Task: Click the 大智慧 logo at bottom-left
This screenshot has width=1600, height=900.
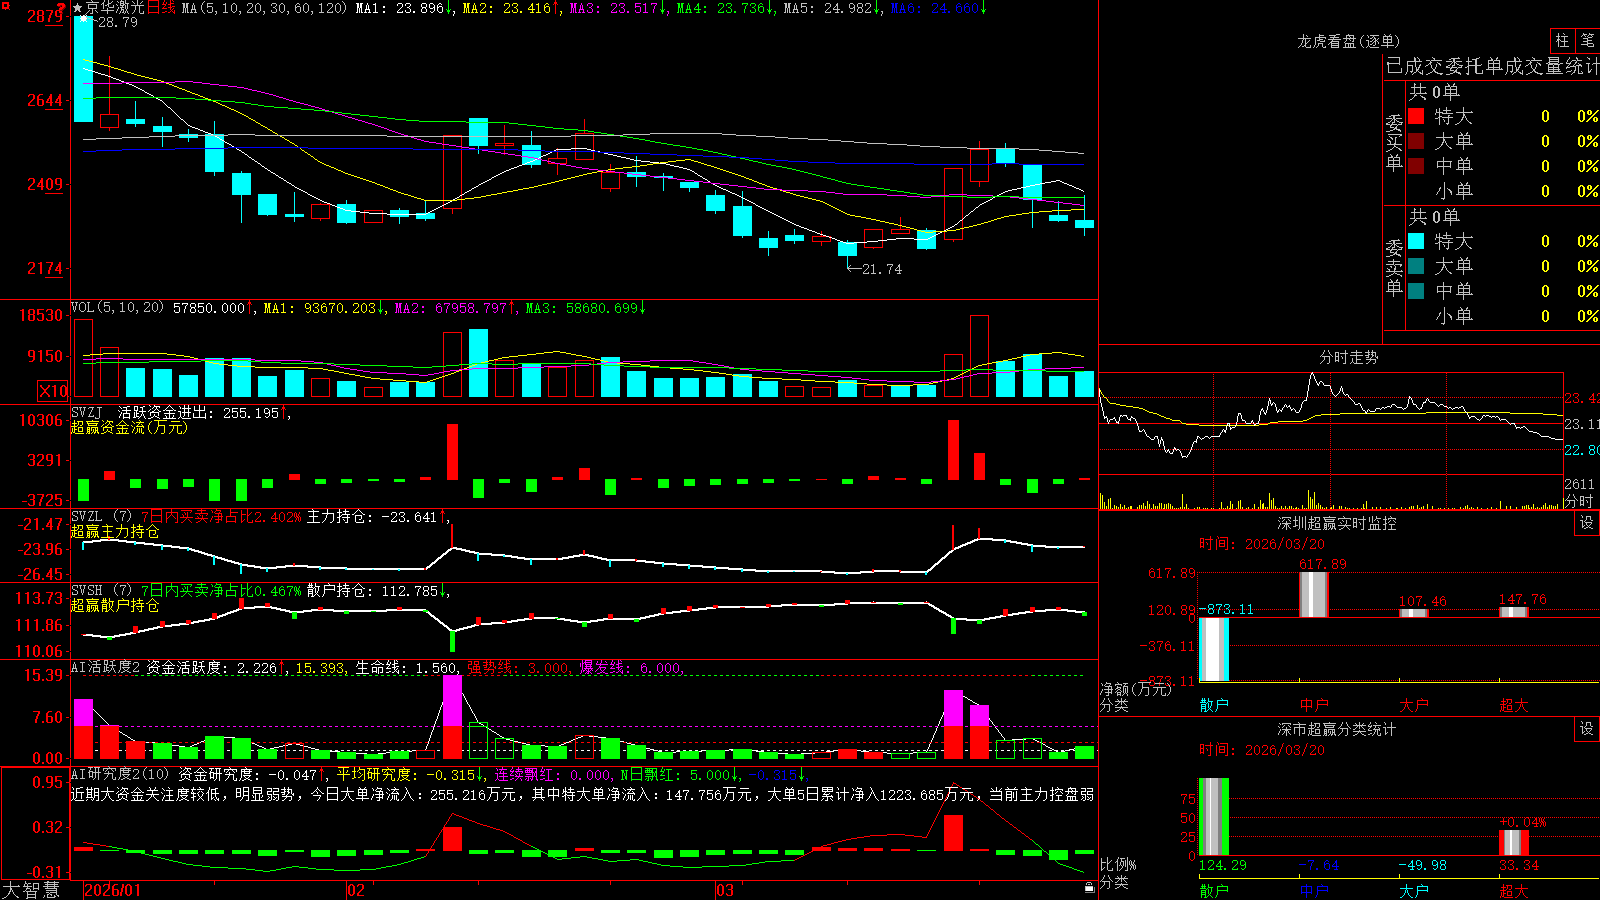Action: (x=31, y=890)
